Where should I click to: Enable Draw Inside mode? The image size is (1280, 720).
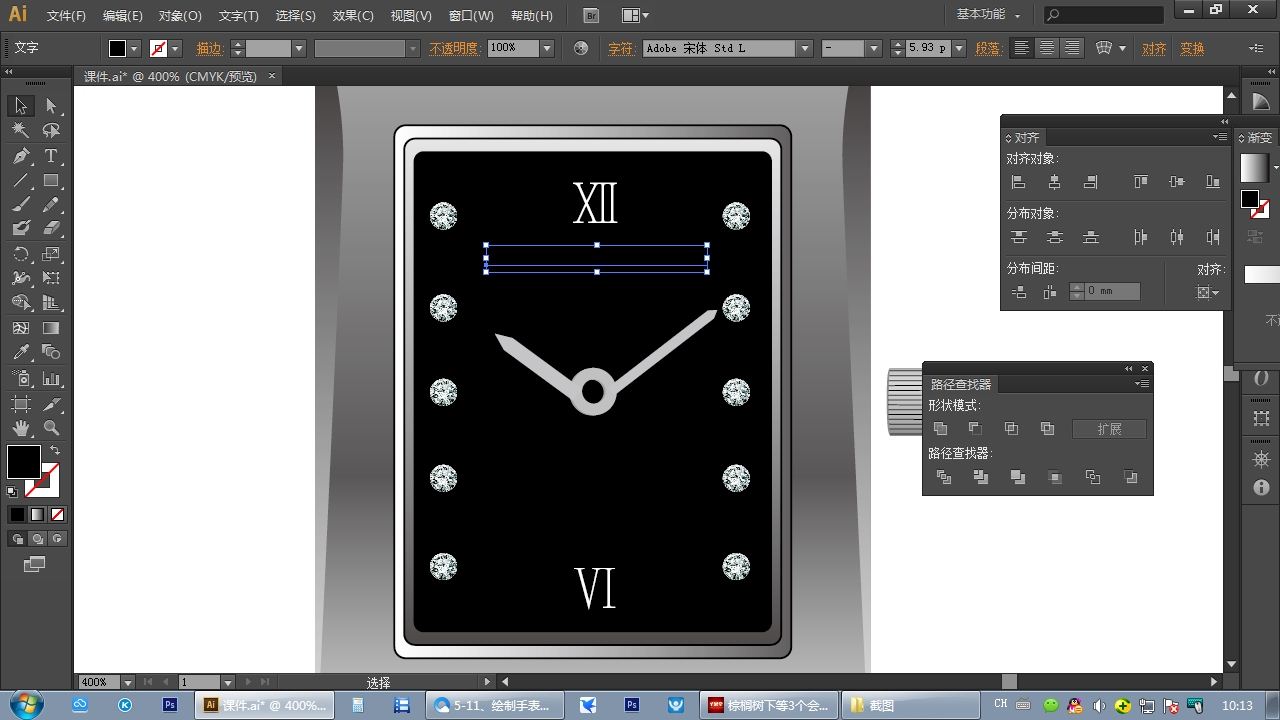tap(57, 539)
